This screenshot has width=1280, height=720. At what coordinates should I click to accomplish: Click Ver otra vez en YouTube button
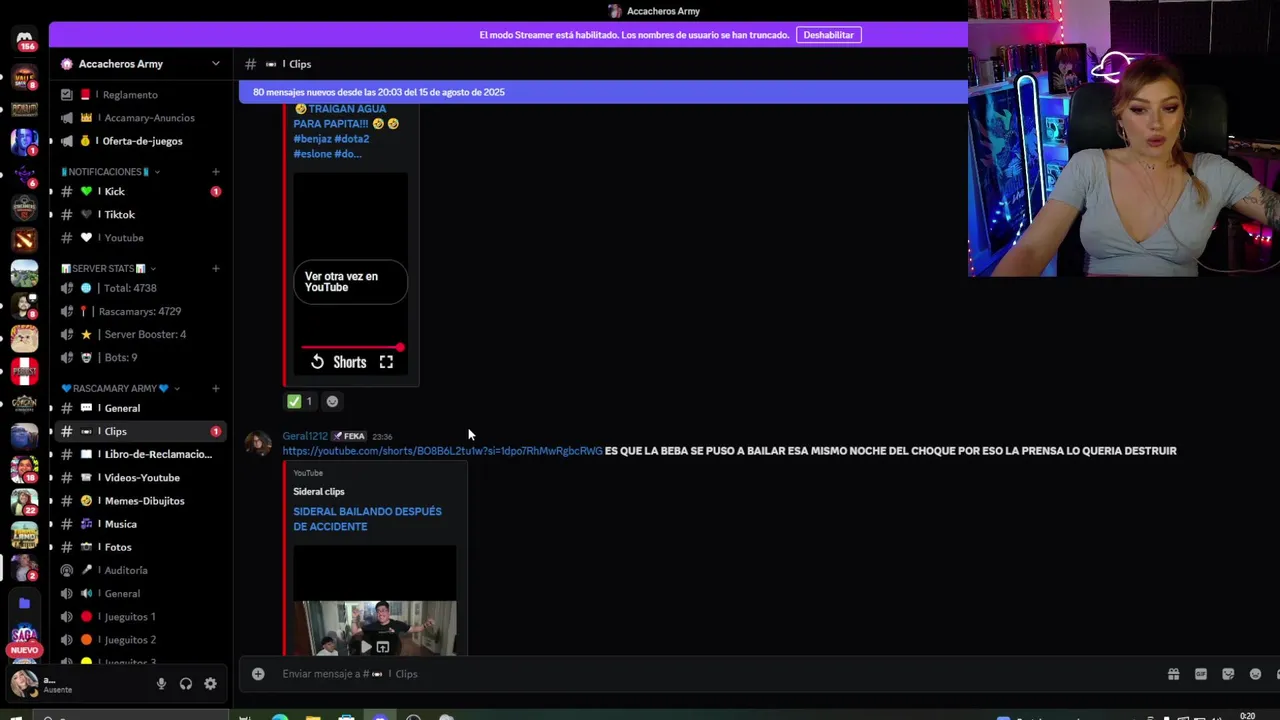pyautogui.click(x=350, y=282)
